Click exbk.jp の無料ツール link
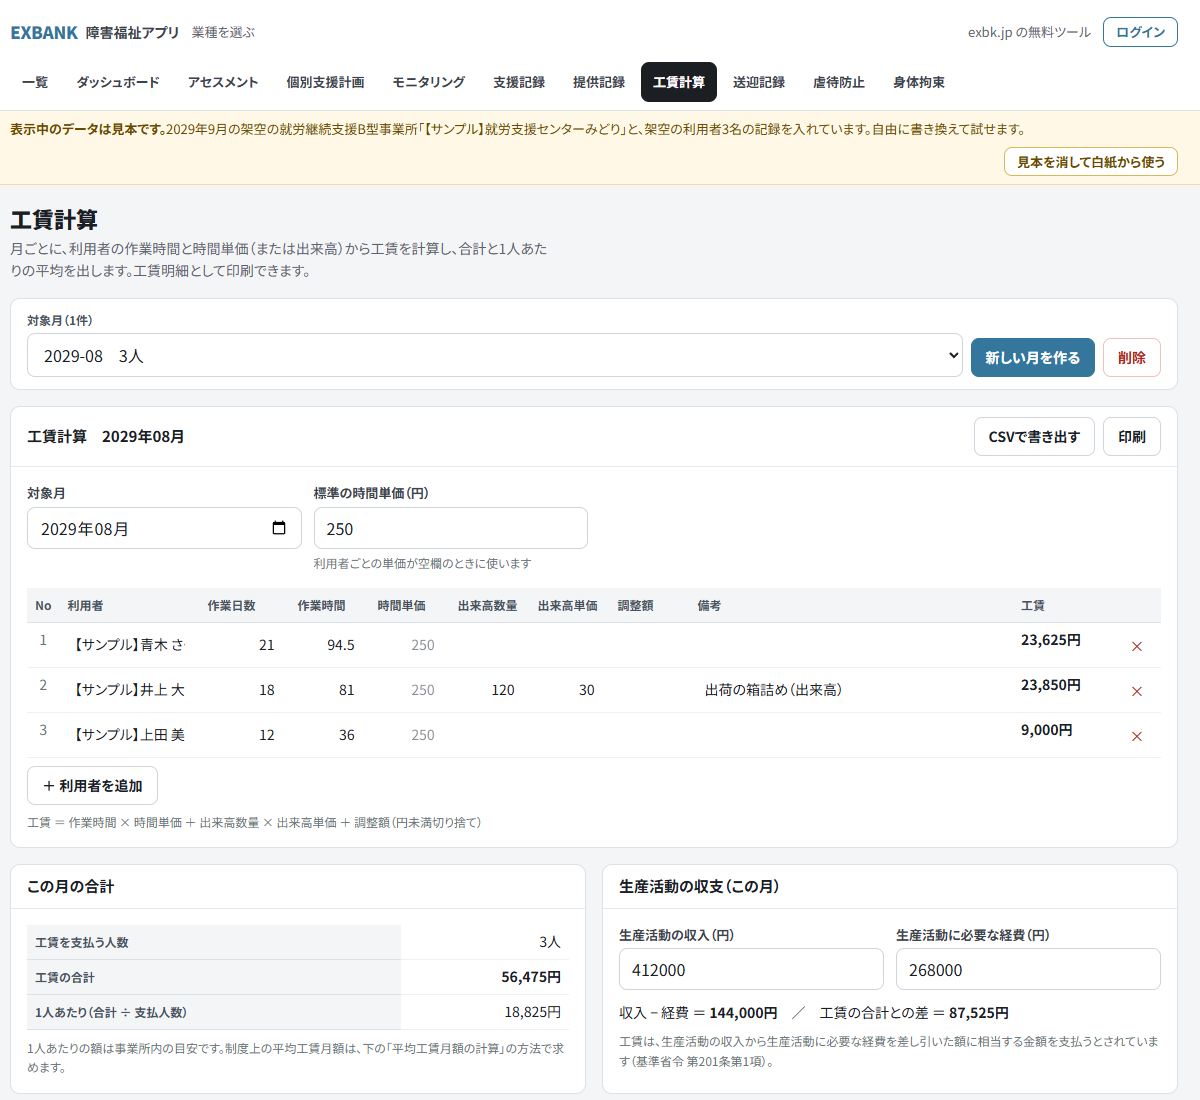Image resolution: width=1200 pixels, height=1100 pixels. 1029,33
